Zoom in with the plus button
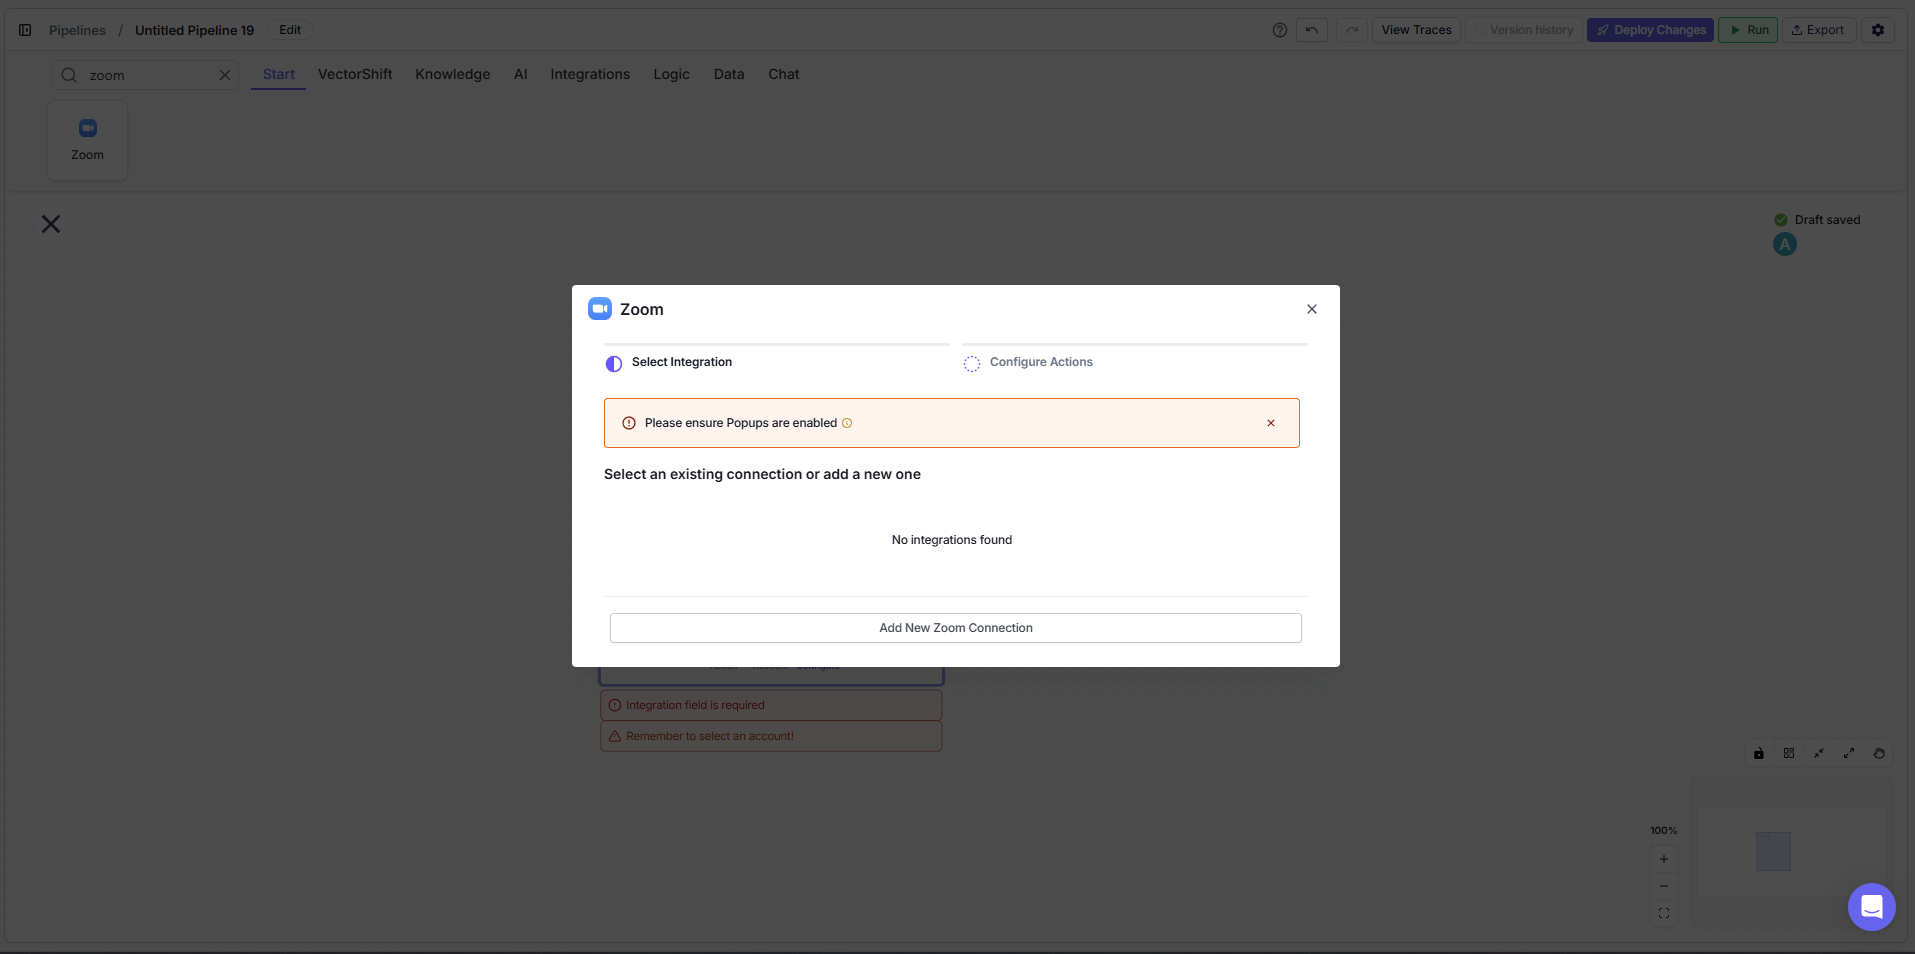Viewport: 1915px width, 954px height. click(1664, 859)
